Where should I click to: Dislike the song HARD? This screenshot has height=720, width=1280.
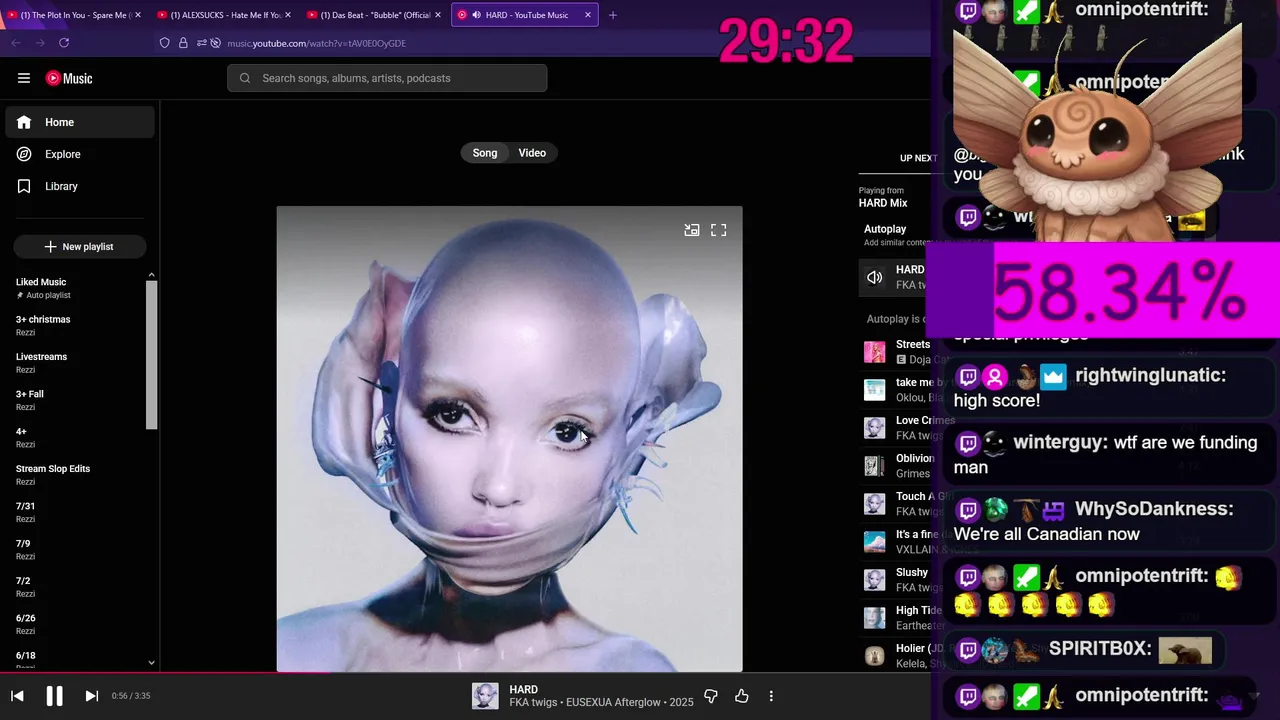tap(711, 696)
